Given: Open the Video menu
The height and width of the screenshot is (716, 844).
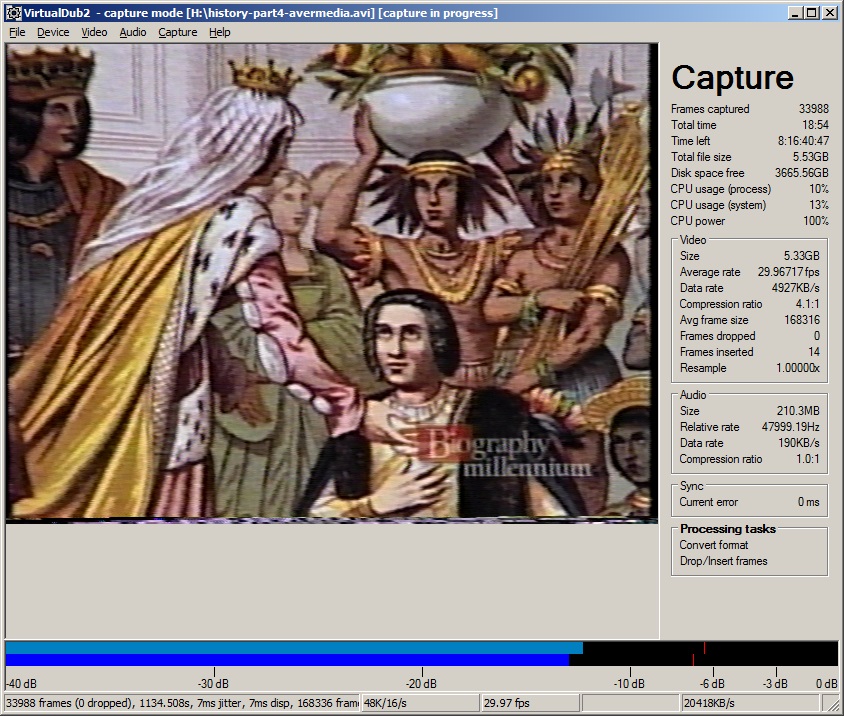Looking at the screenshot, I should (x=94, y=32).
